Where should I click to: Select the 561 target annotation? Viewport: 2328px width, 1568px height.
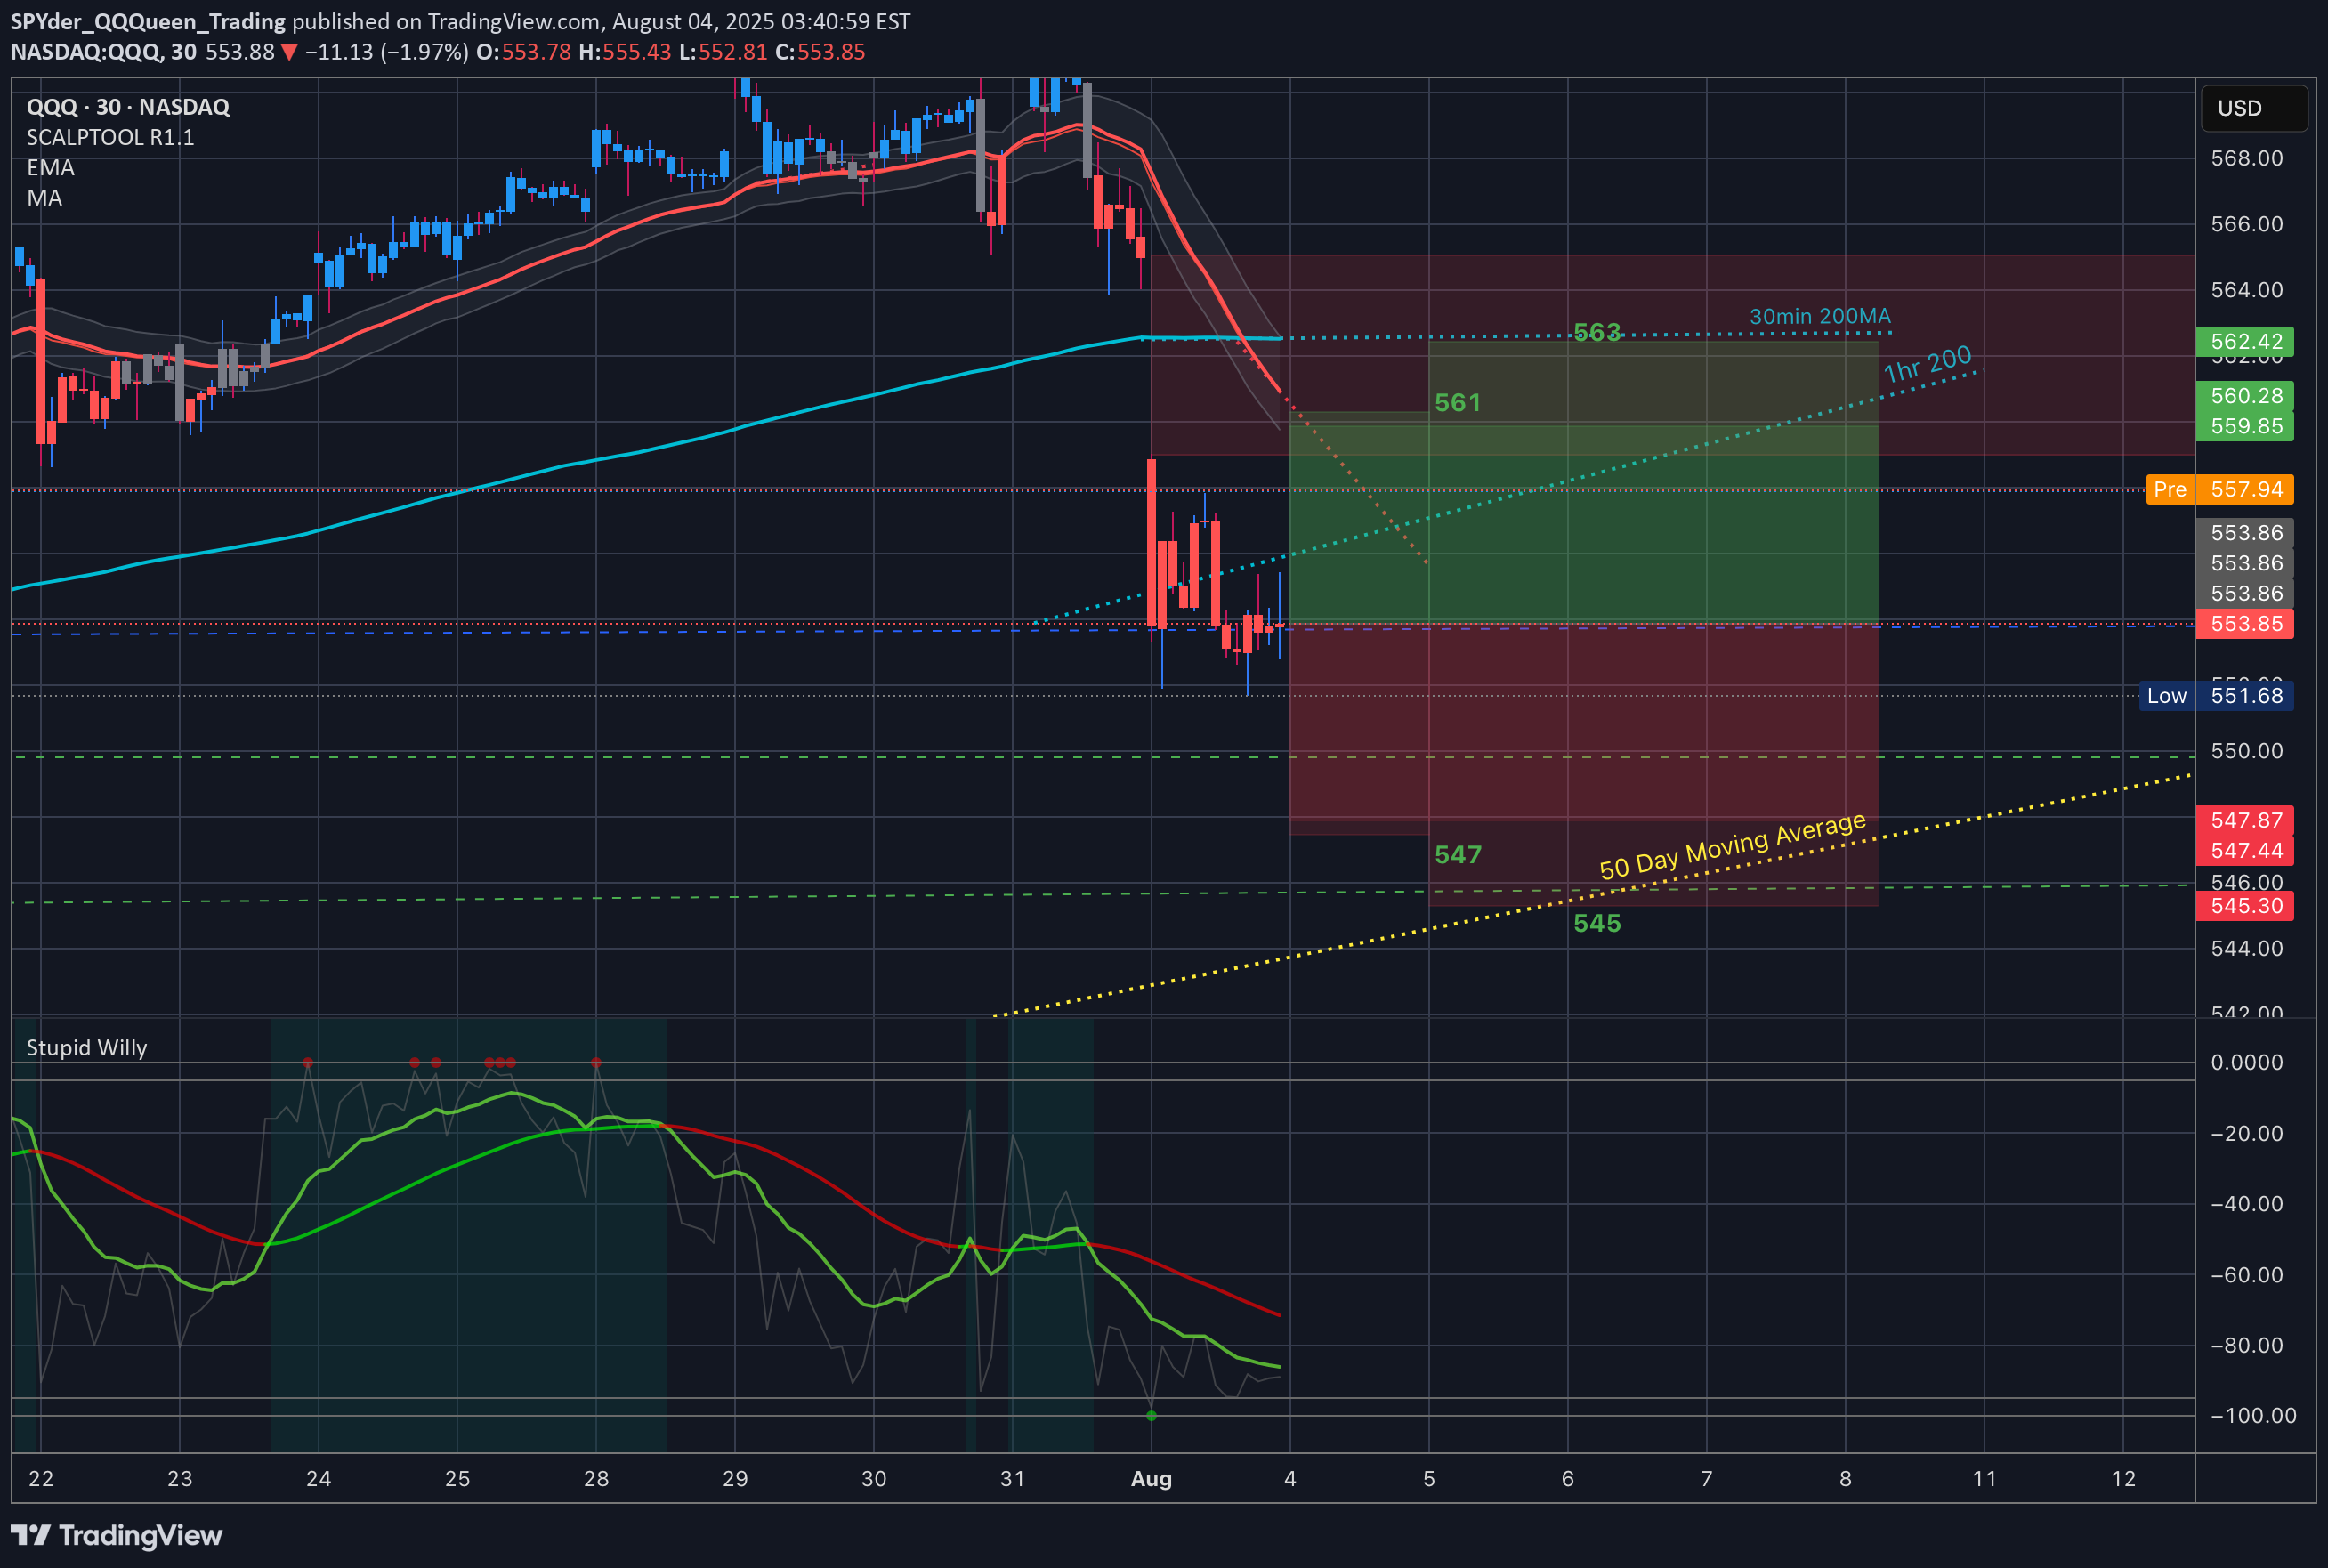[1458, 403]
